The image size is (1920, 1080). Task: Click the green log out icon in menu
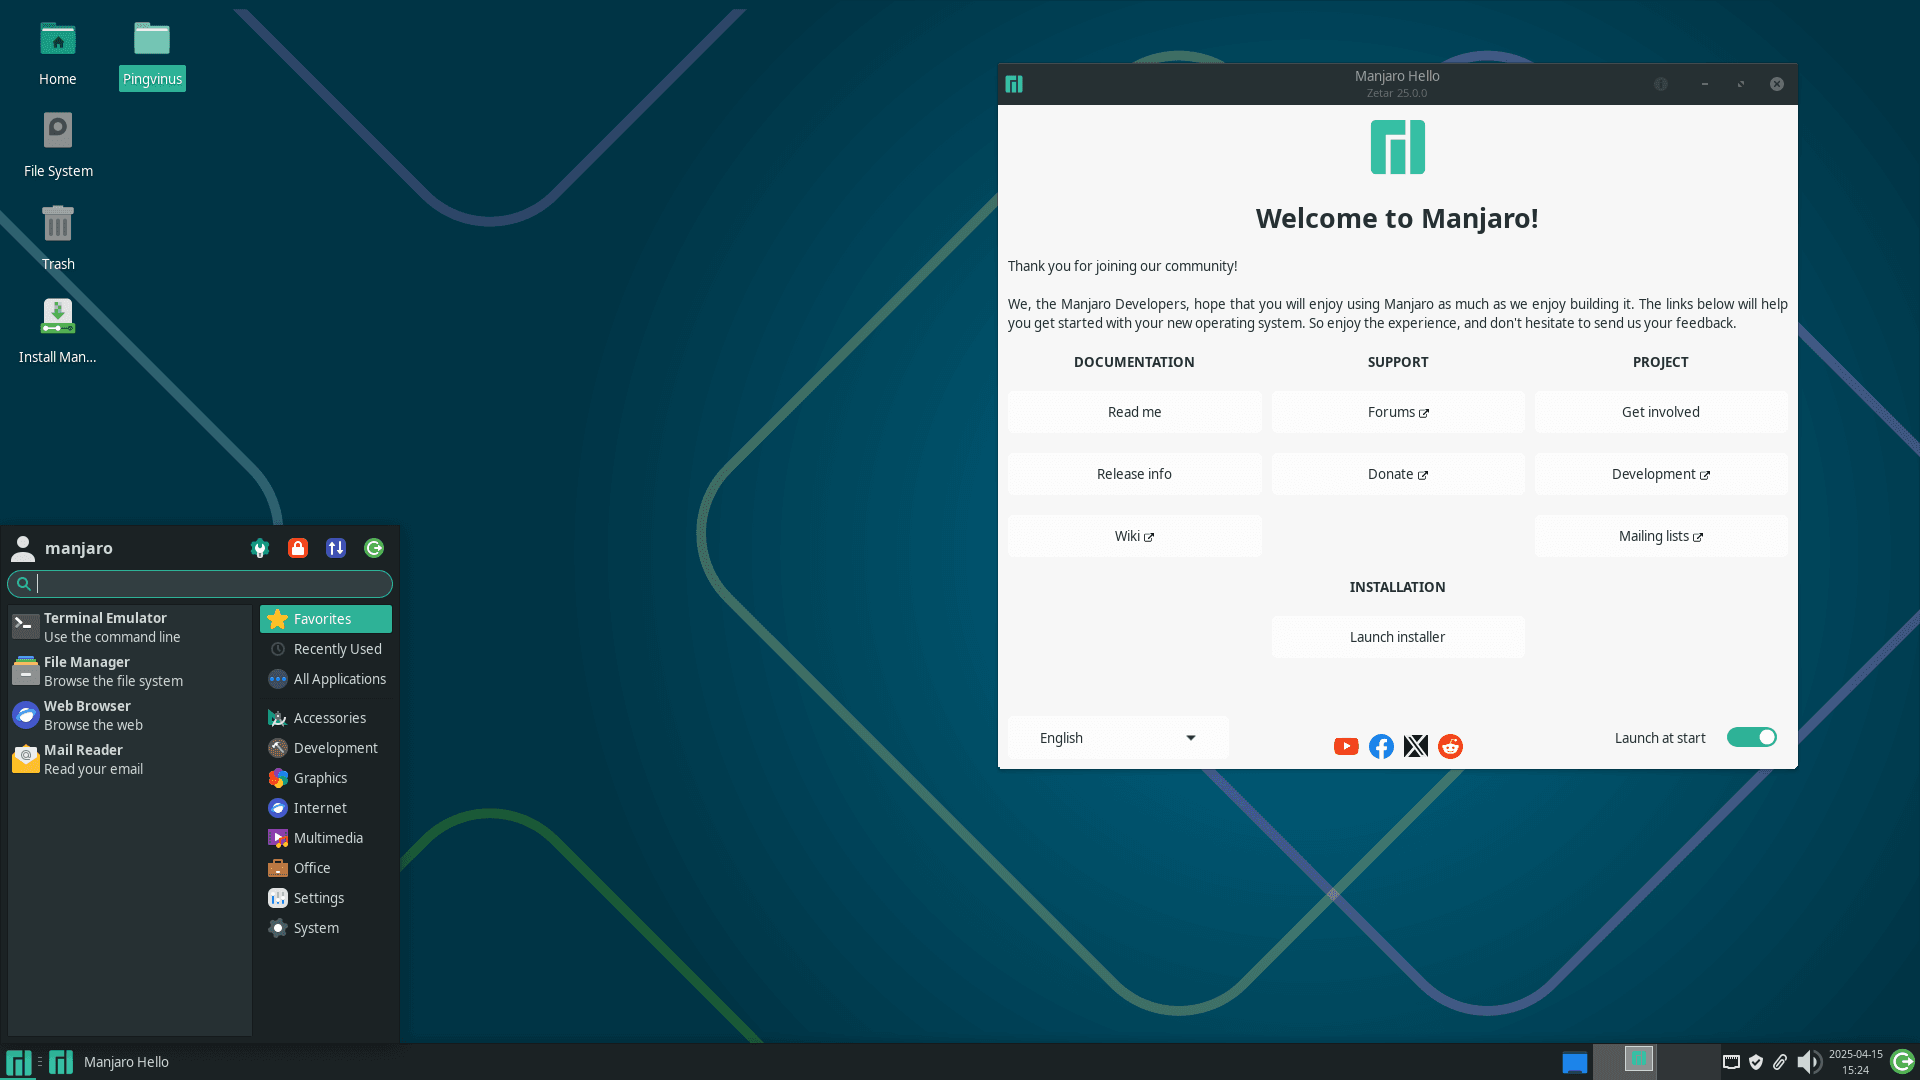[374, 548]
